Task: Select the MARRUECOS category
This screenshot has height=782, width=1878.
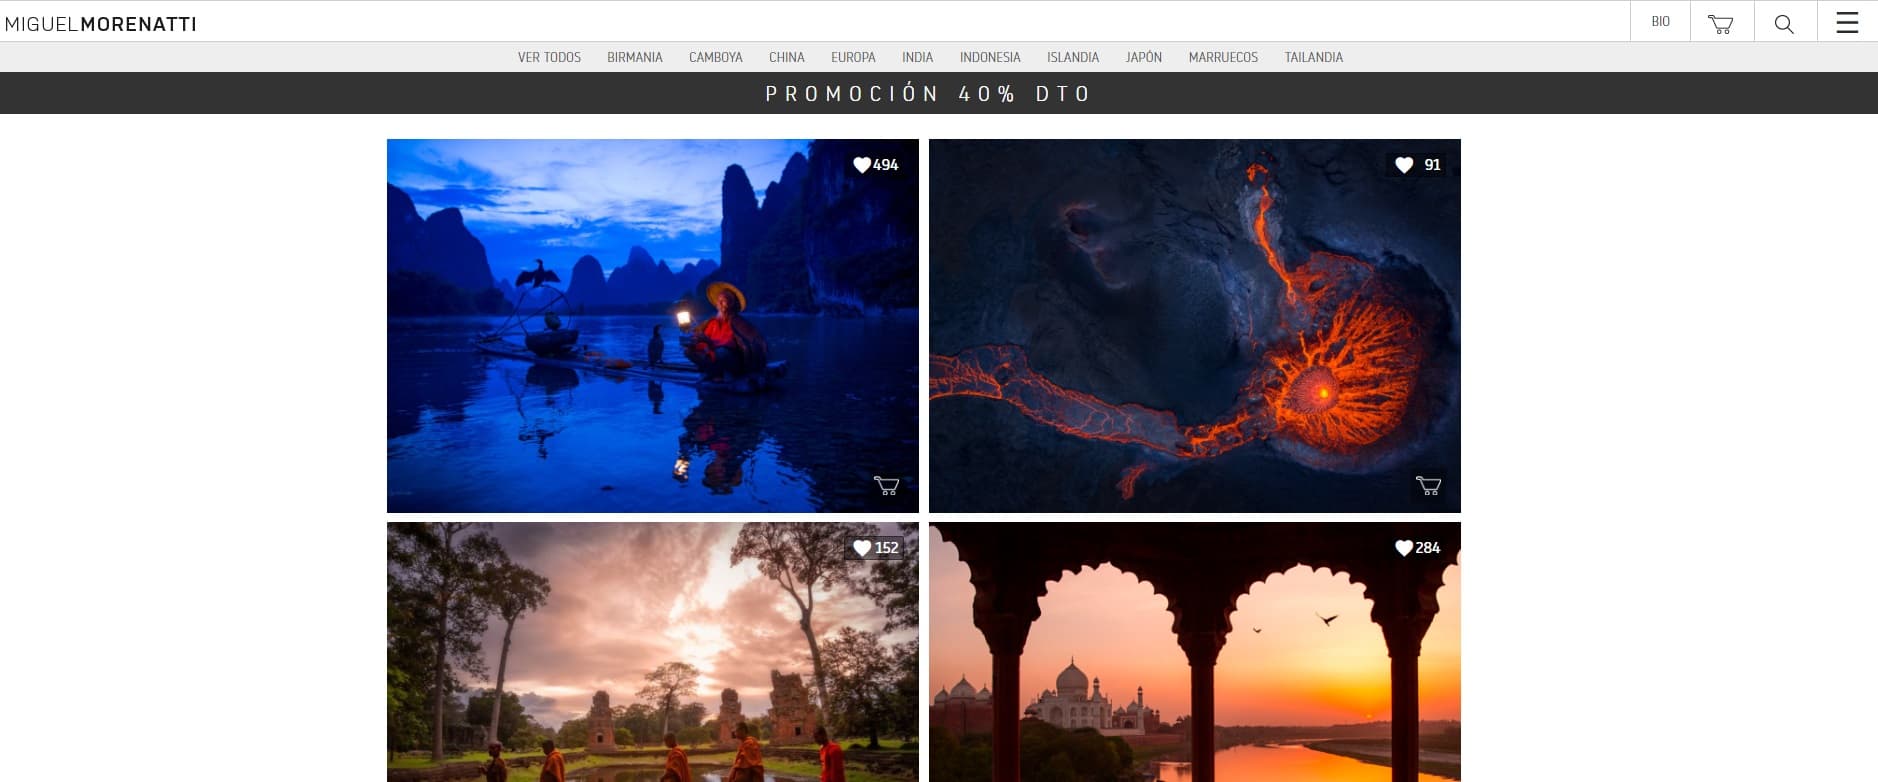Action: click(1223, 57)
